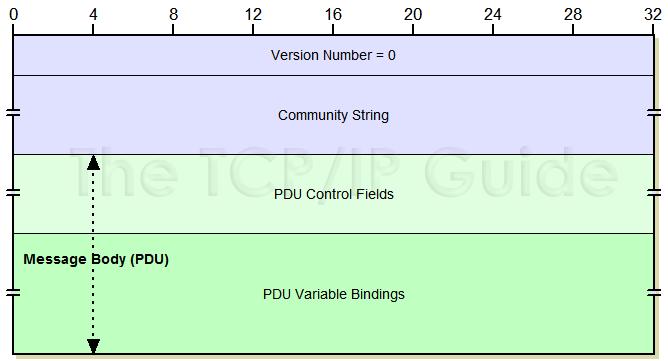Select the Community String label
This screenshot has height=361, width=668.
pyautogui.click(x=334, y=115)
